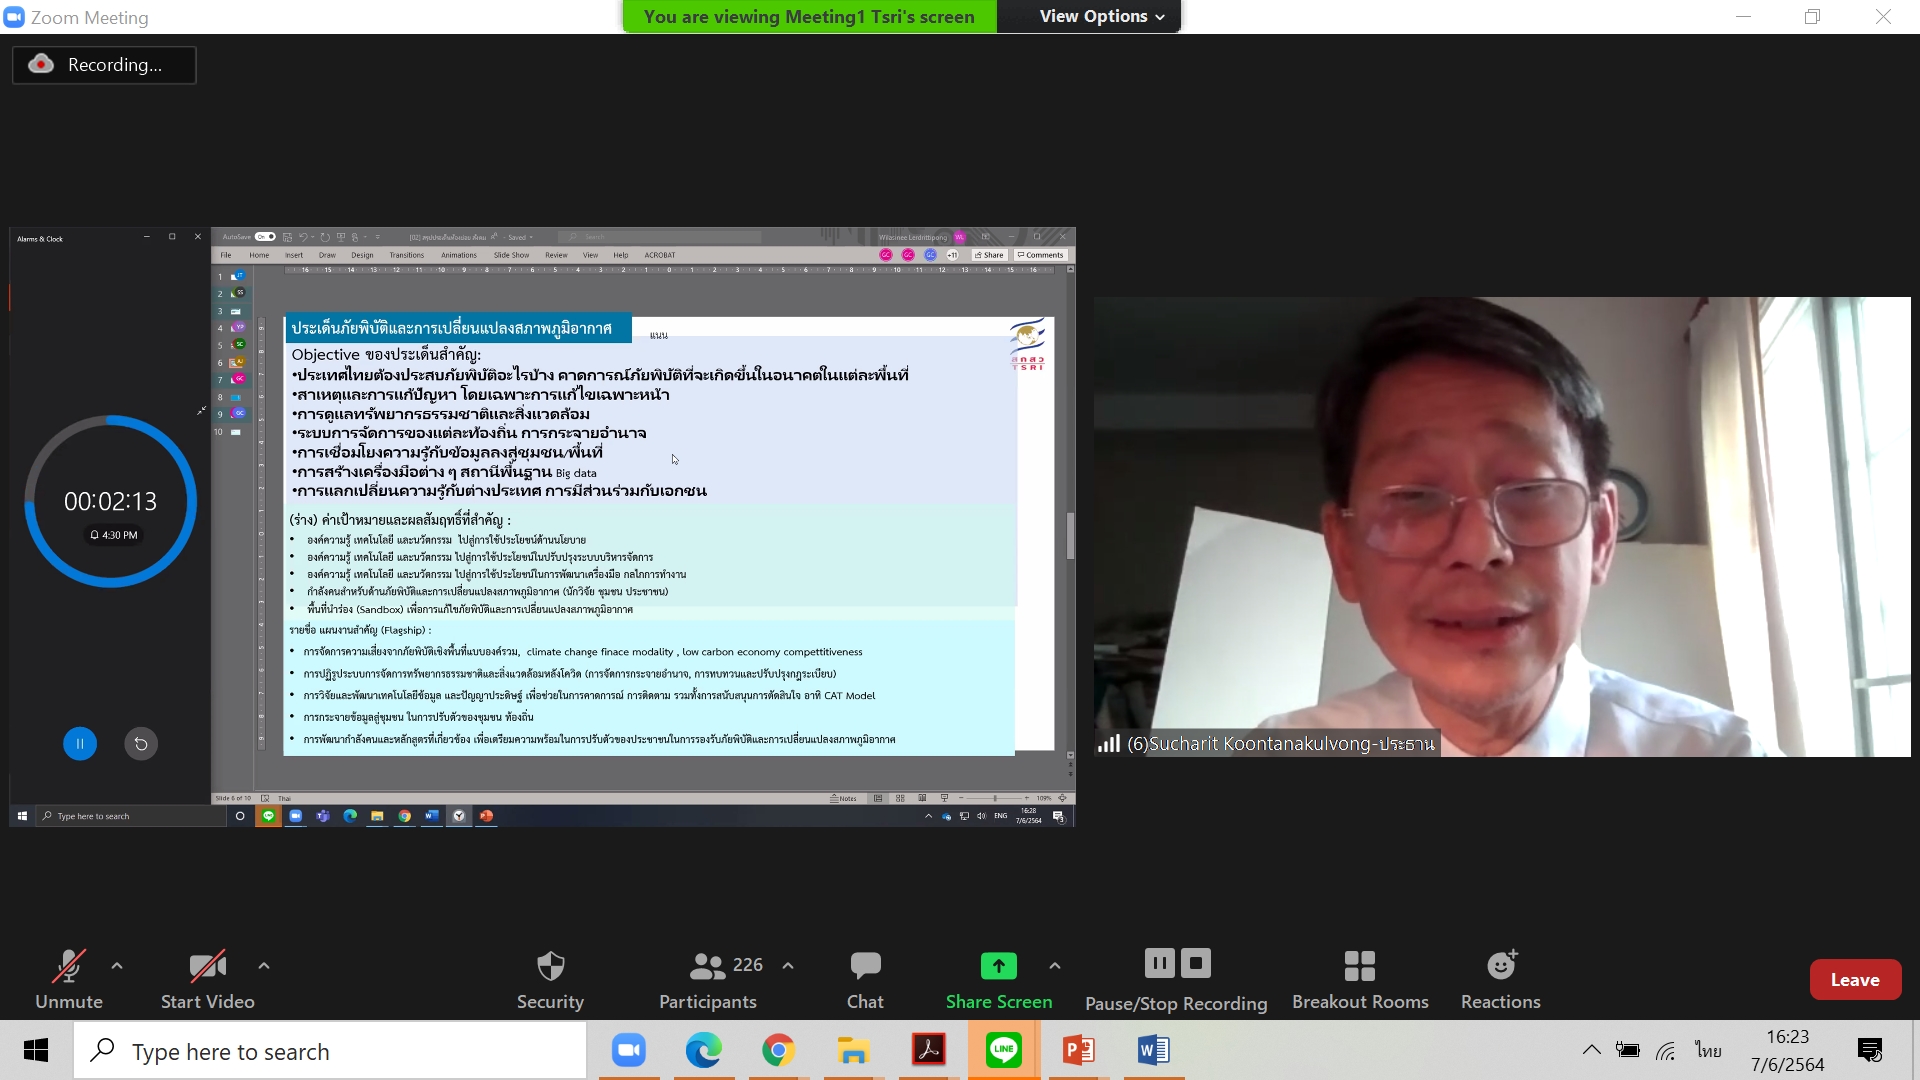Open the Security shield menu

click(x=550, y=980)
